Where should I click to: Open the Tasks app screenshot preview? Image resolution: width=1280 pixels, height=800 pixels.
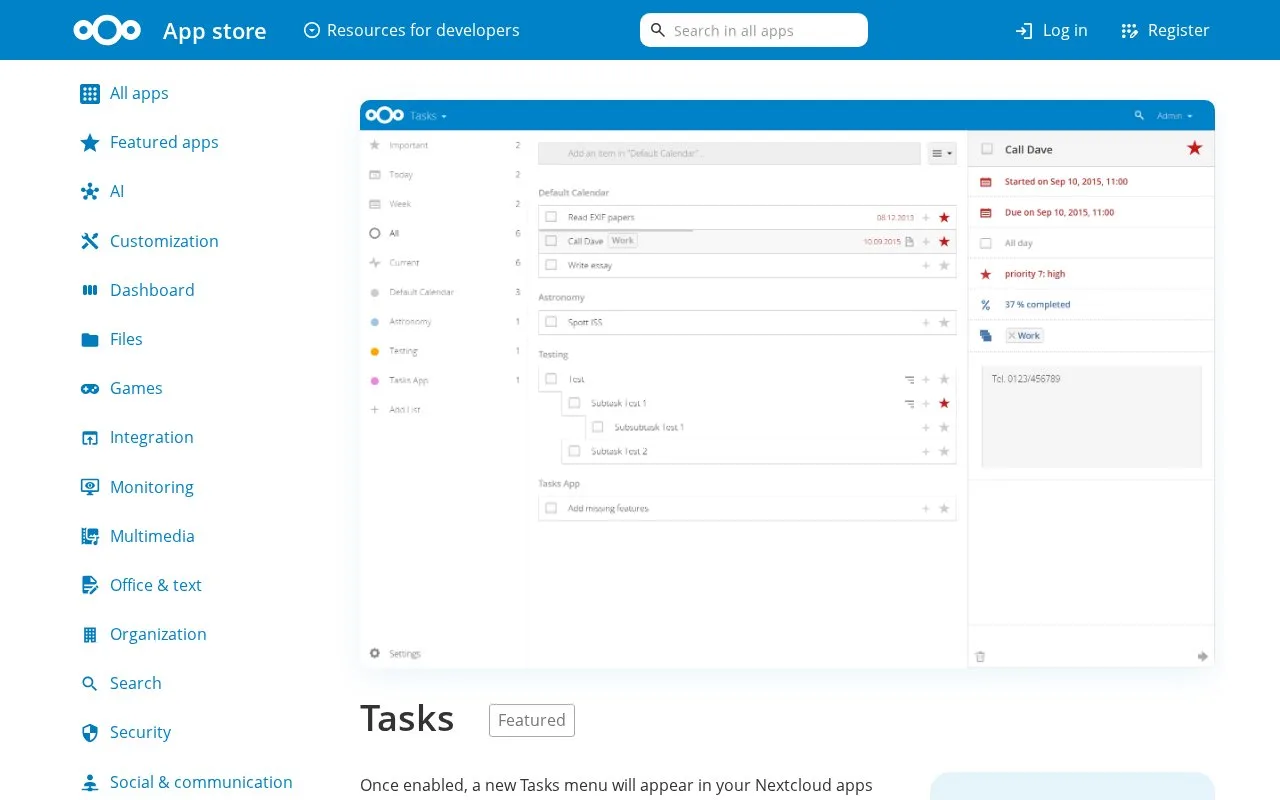(x=787, y=384)
